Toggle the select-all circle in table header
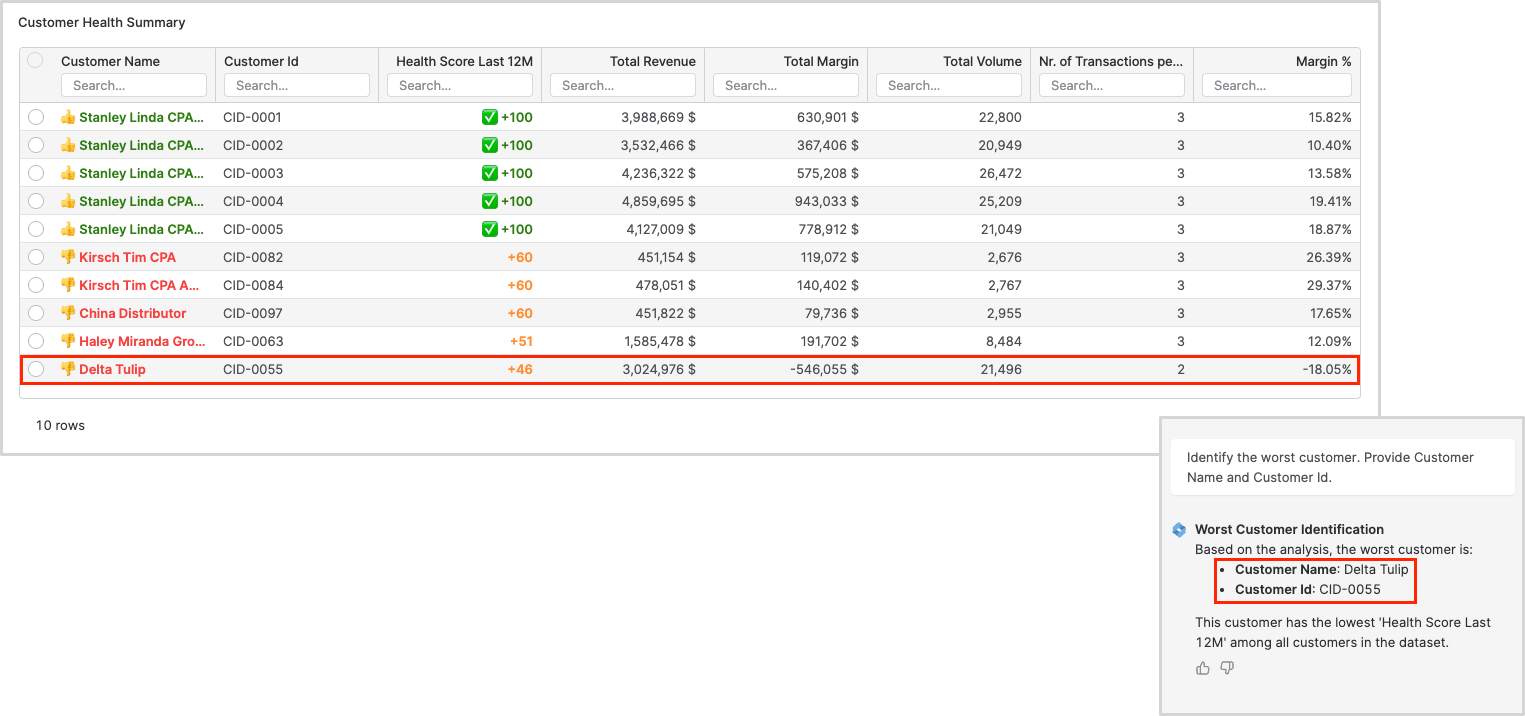 tap(36, 60)
